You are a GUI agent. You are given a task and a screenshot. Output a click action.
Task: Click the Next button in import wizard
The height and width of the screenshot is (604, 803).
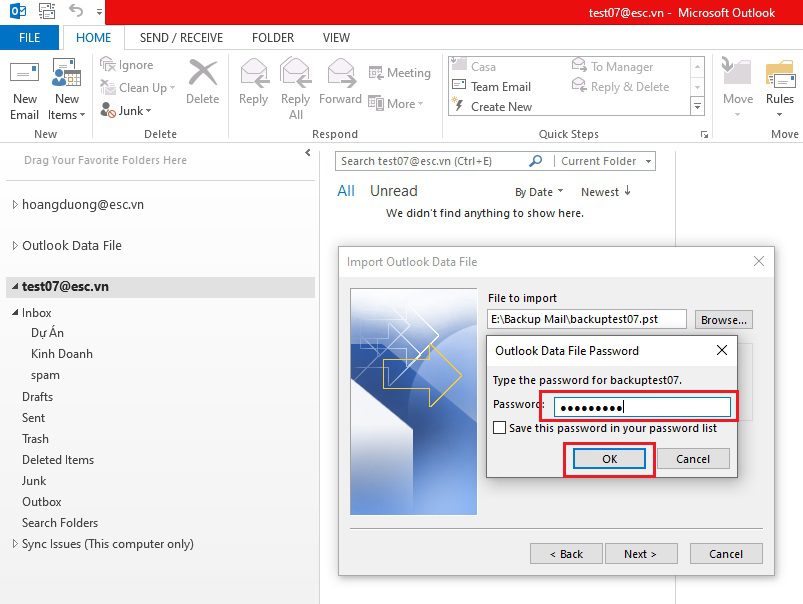coord(641,554)
